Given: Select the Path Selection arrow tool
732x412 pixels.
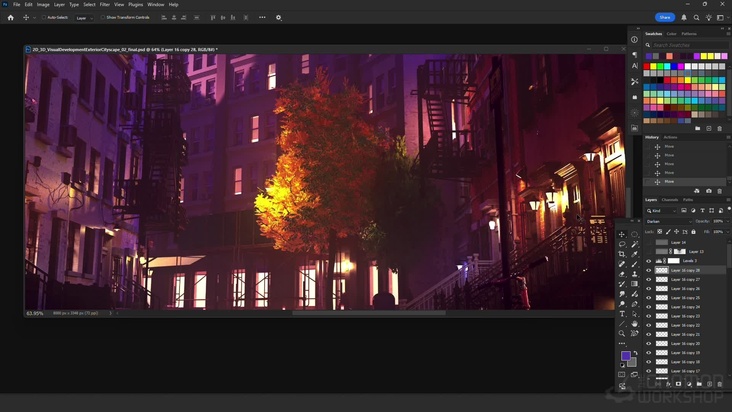Looking at the screenshot, I should 634,314.
